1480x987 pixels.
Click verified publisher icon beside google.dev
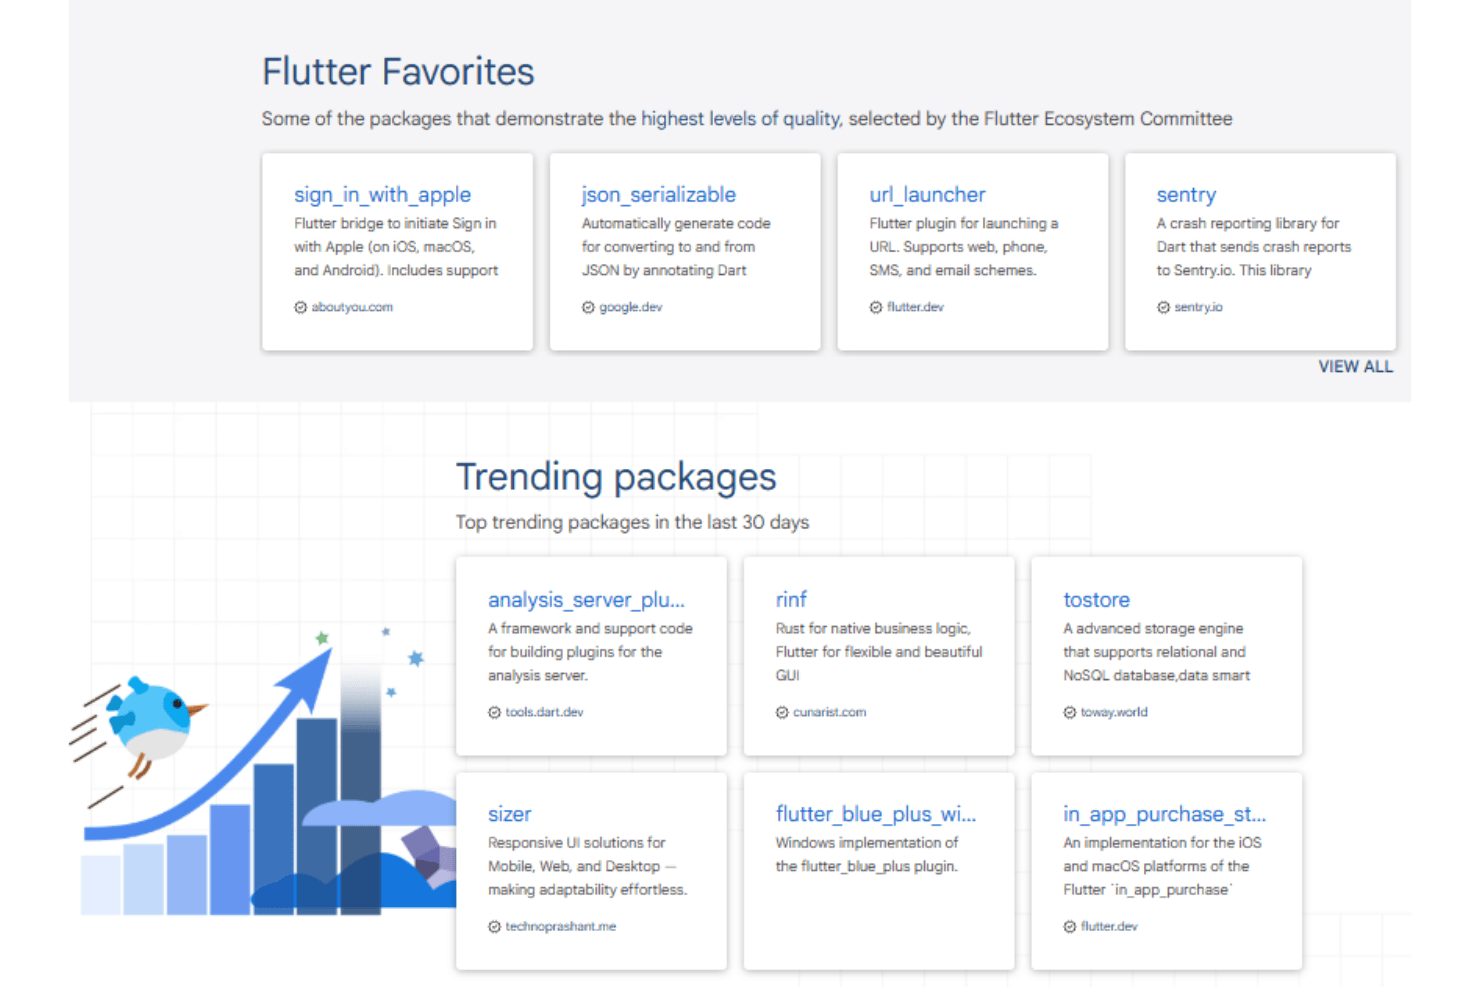pyautogui.click(x=588, y=307)
